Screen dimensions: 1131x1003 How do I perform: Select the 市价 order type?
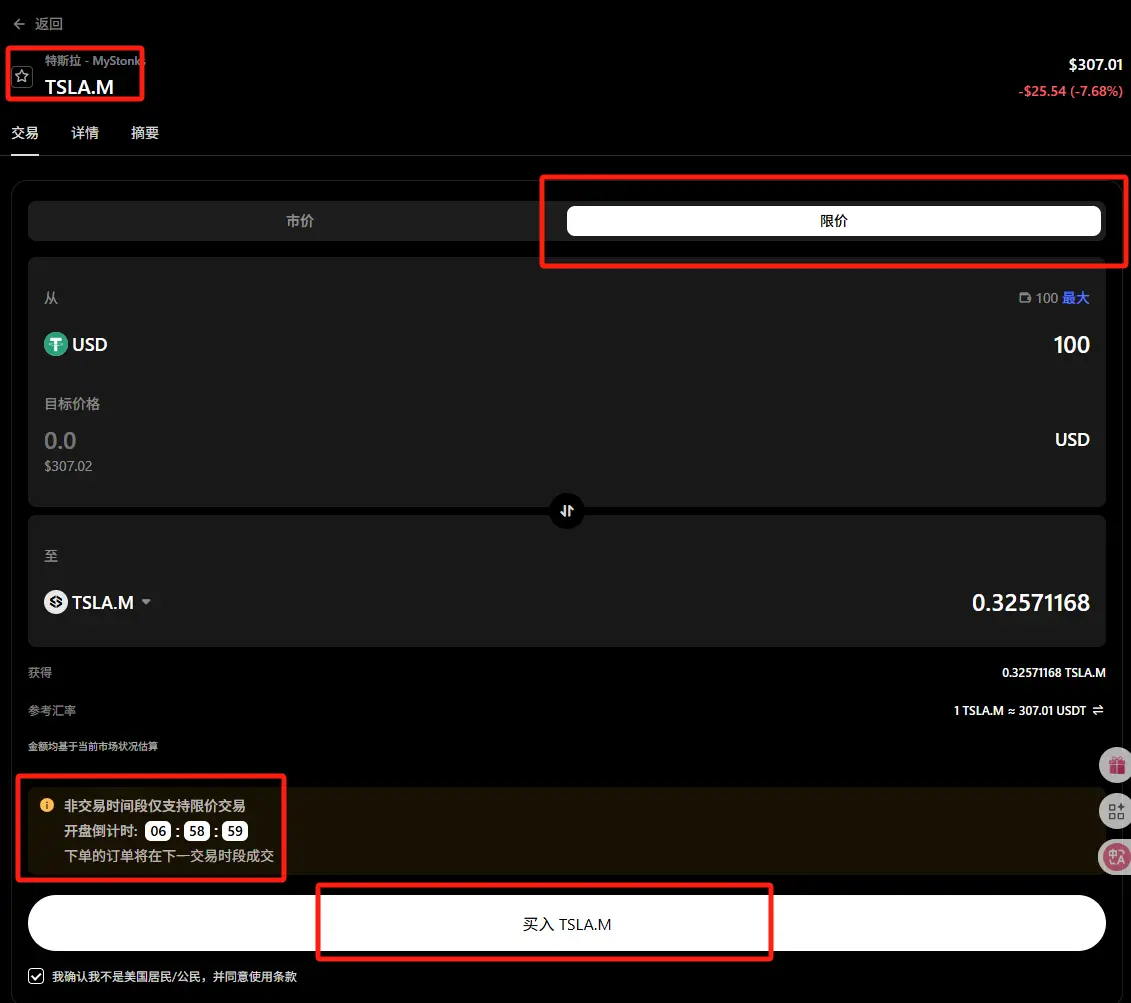(x=299, y=221)
